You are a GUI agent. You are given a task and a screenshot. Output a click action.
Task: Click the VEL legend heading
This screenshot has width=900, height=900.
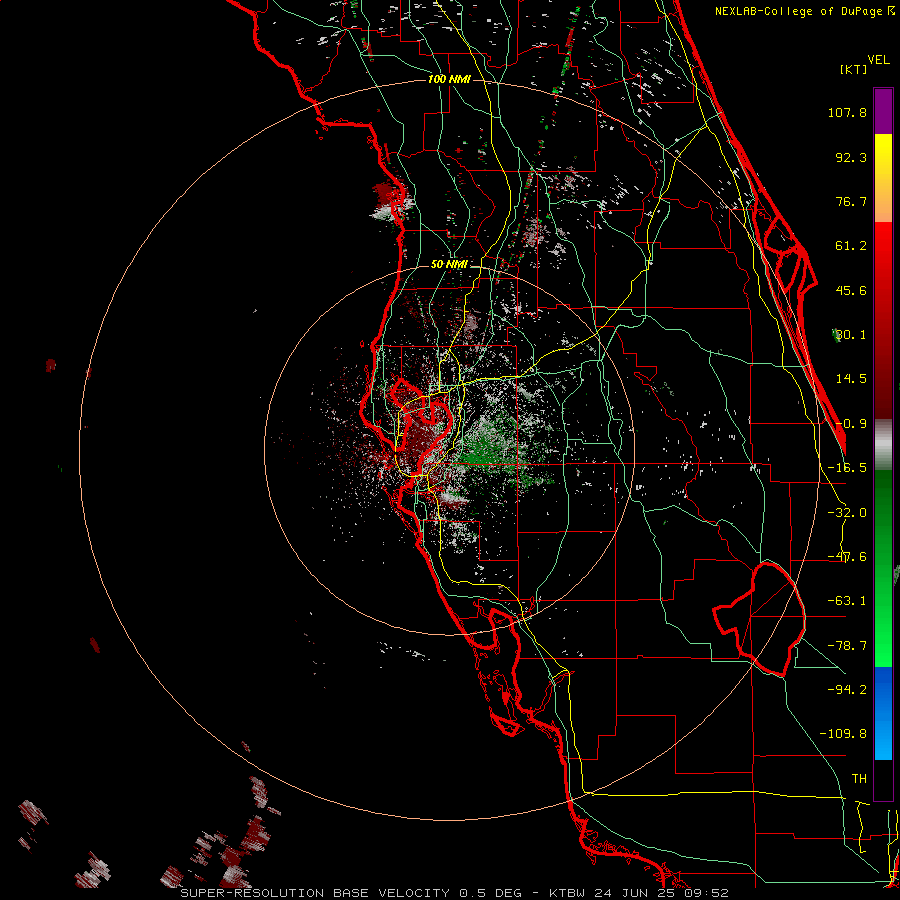click(878, 60)
